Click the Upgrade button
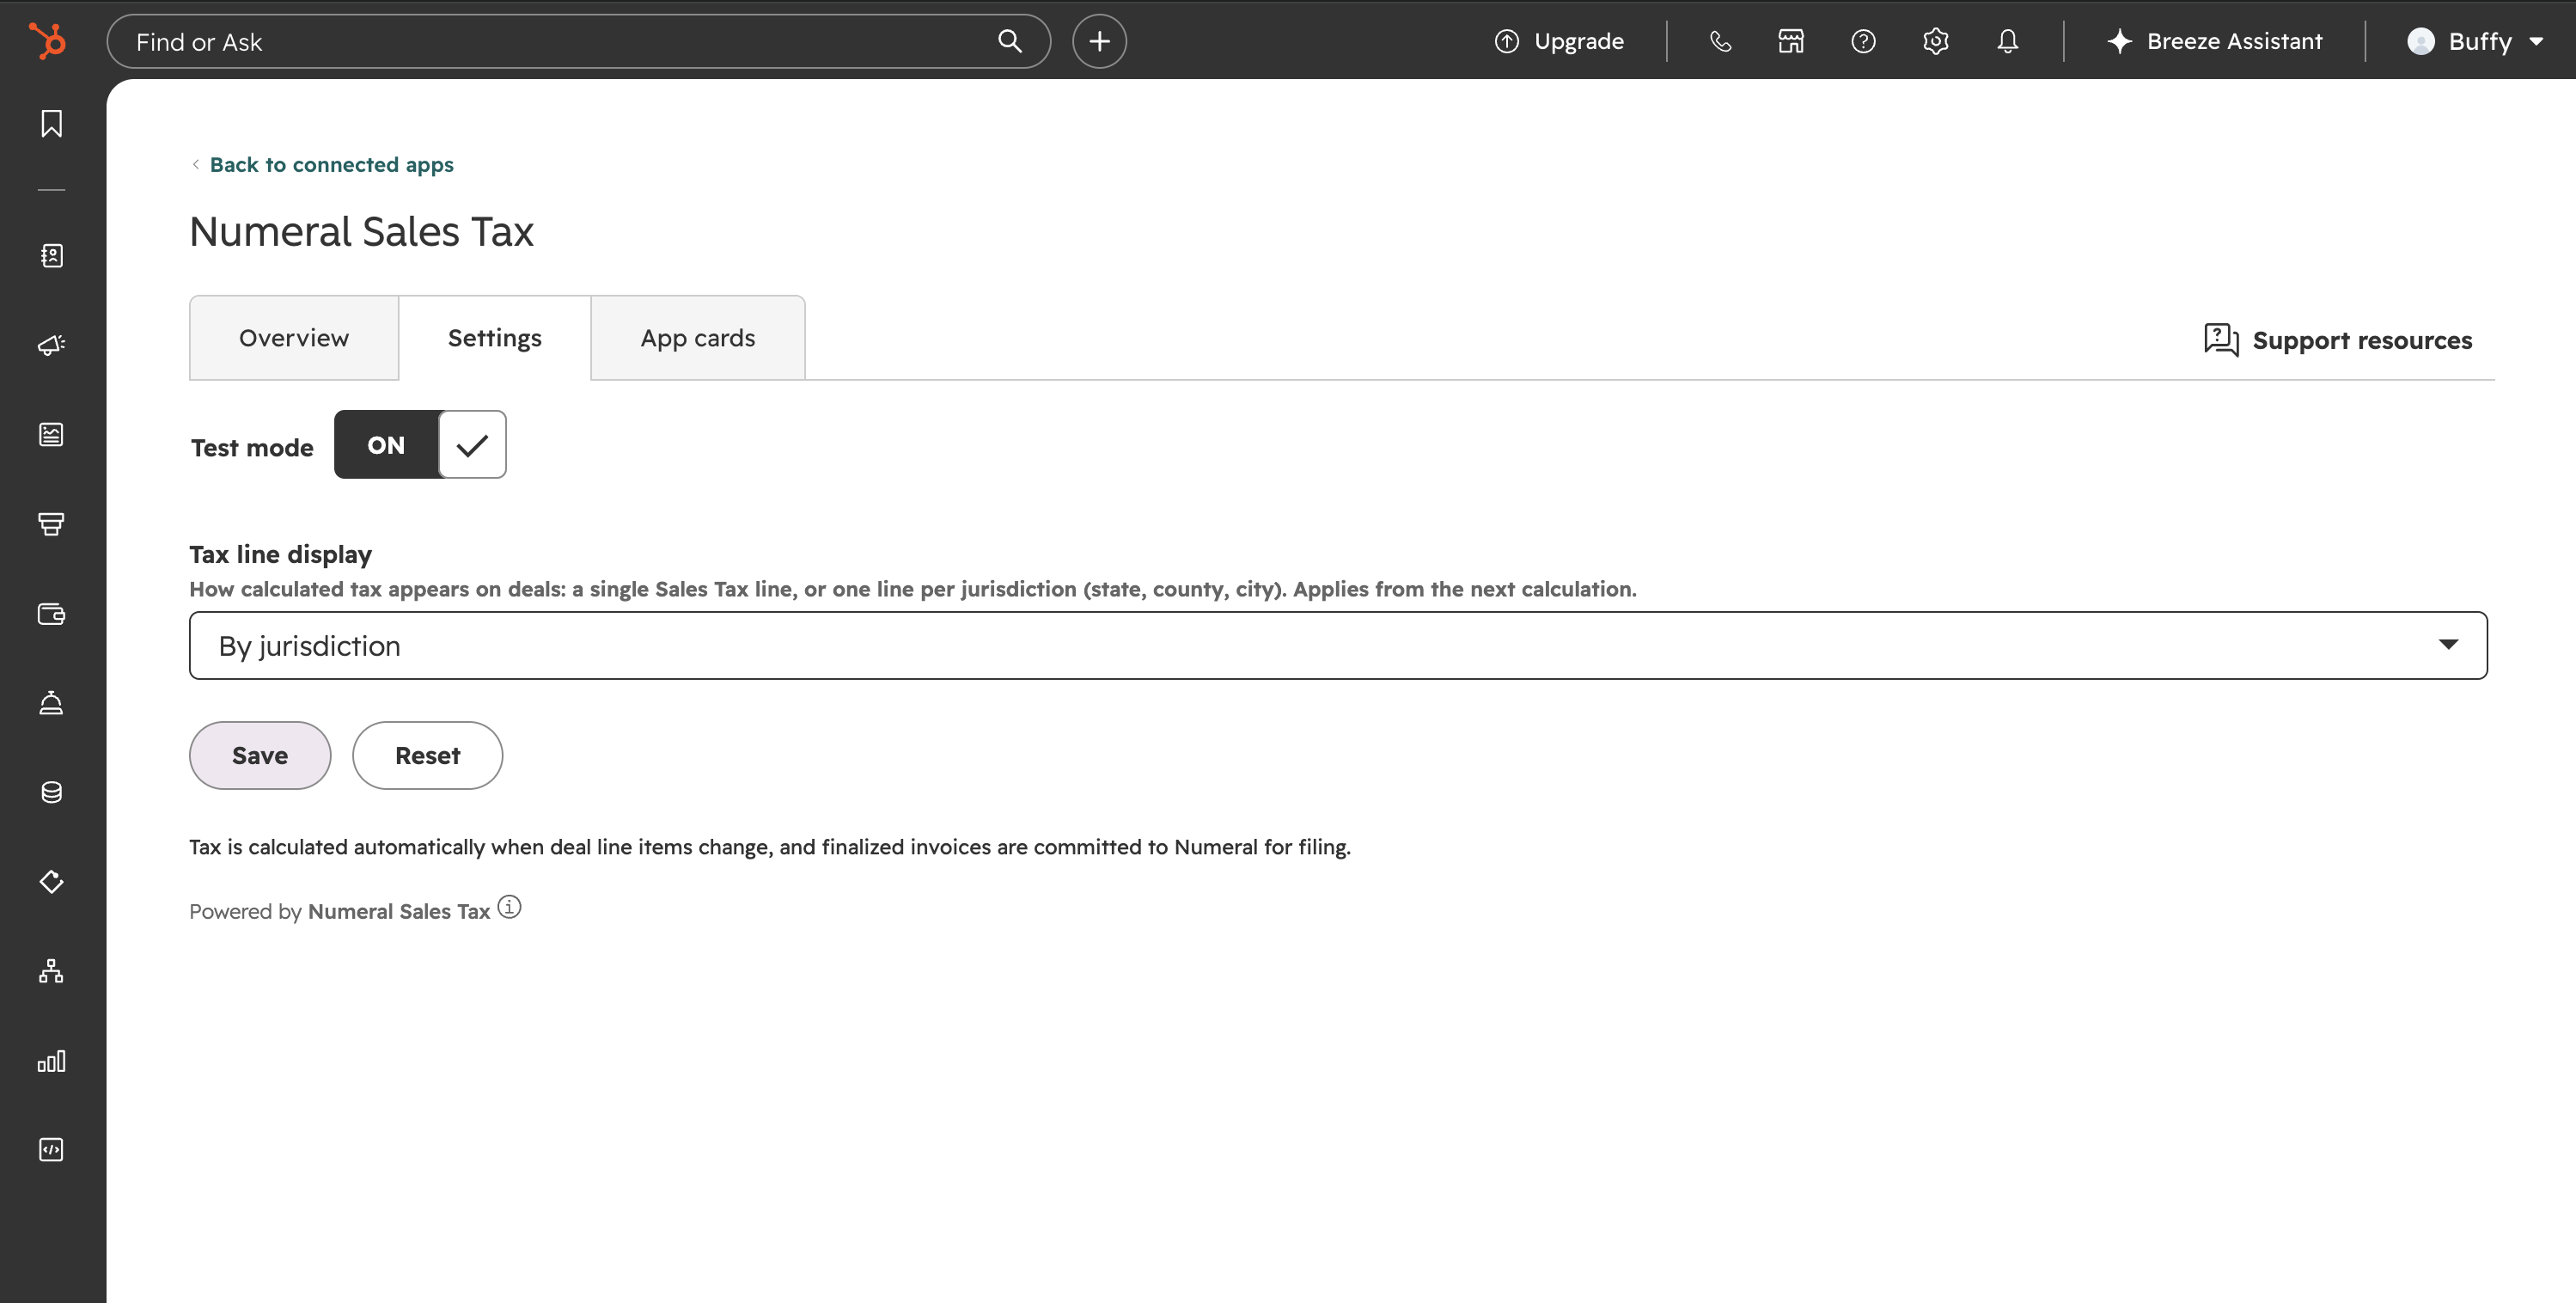 click(x=1559, y=41)
